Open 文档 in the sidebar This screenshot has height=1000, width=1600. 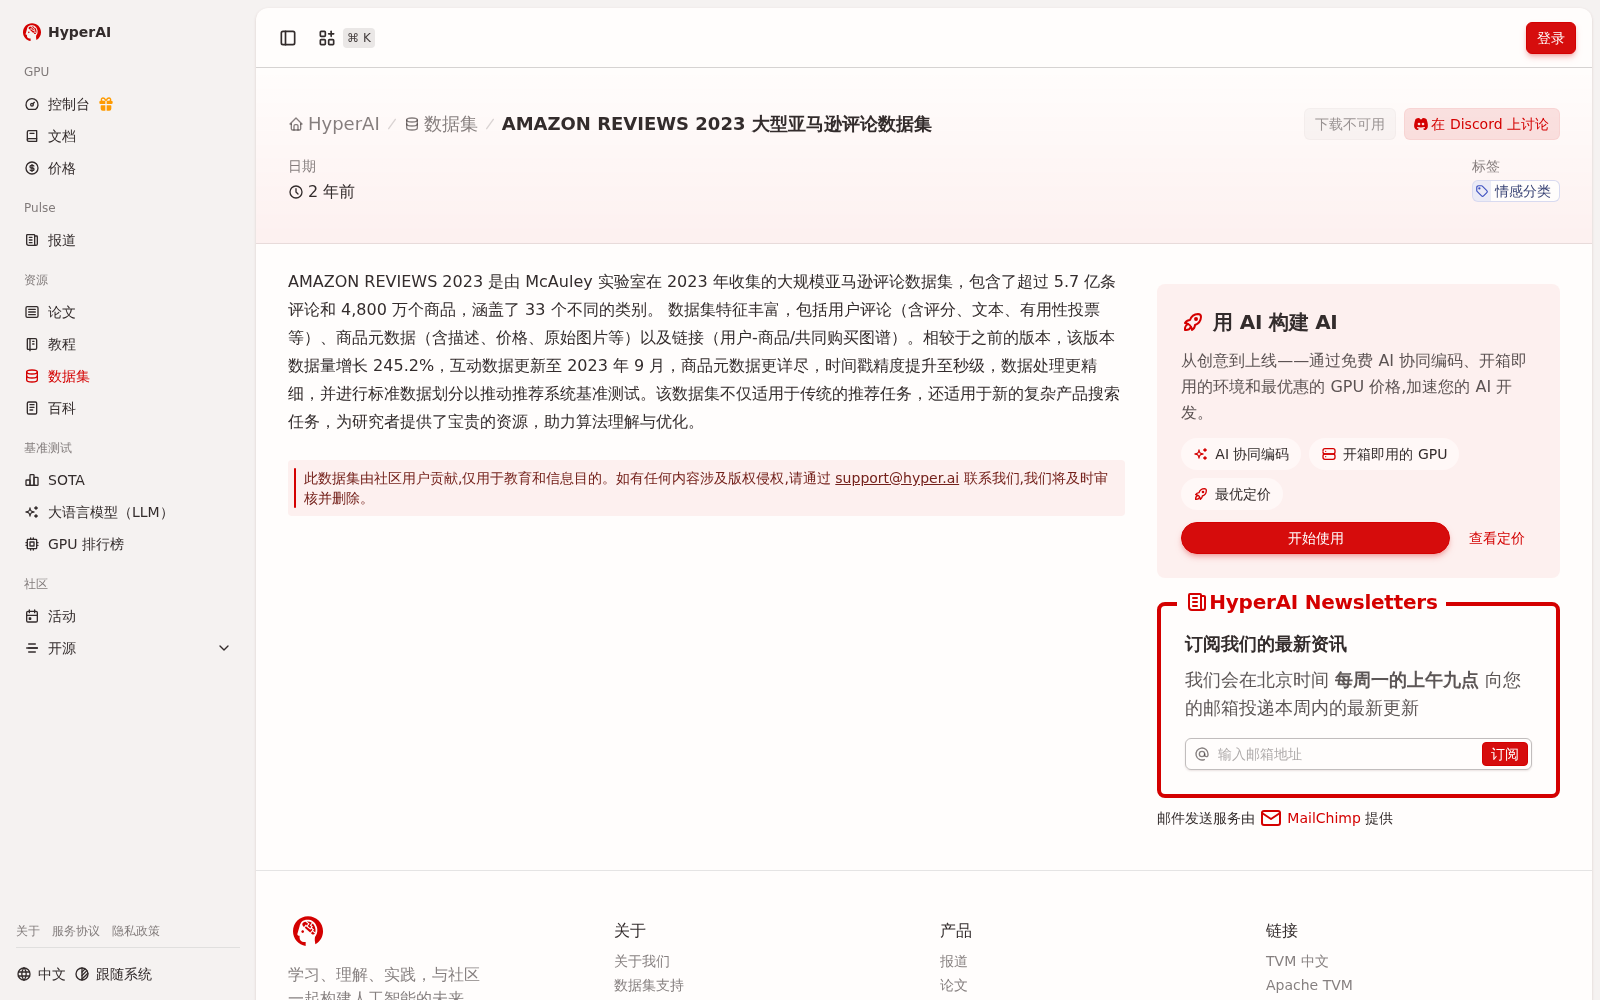62,136
